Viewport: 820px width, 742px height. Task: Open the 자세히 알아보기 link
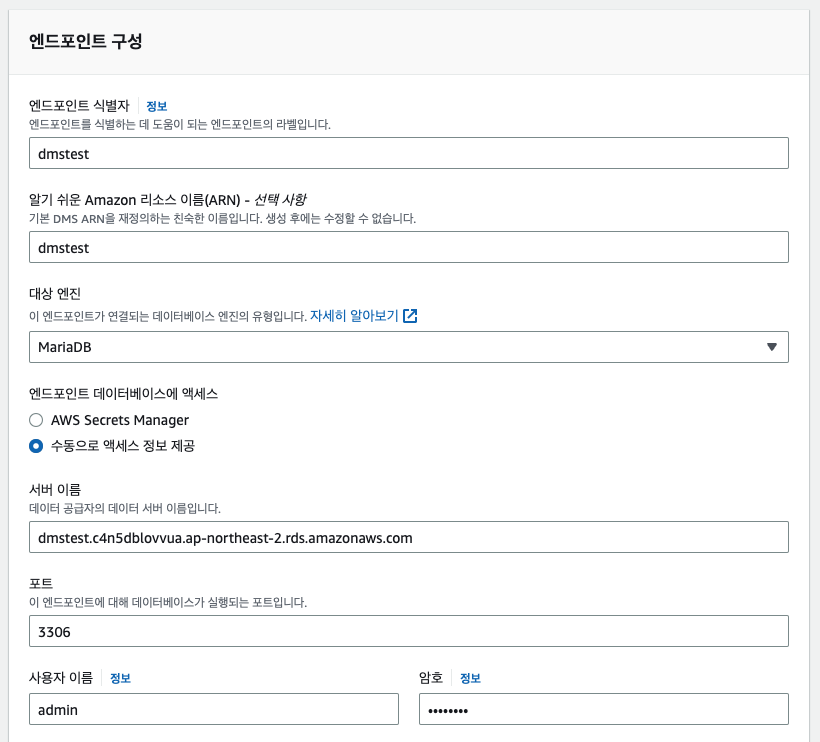point(354,316)
